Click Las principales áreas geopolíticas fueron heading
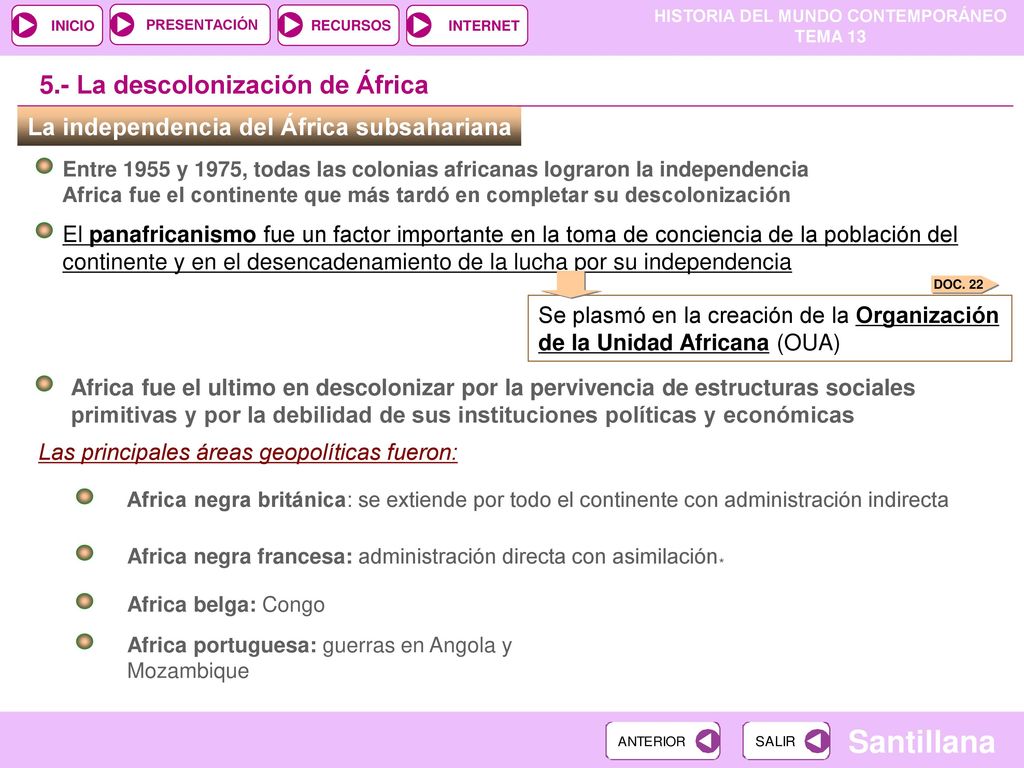This screenshot has height=768, width=1024. coord(248,452)
